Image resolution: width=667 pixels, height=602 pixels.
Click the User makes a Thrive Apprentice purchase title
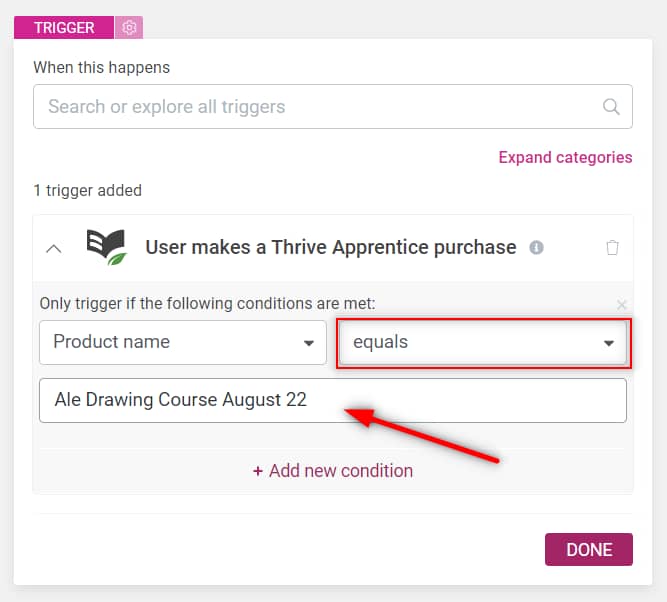[331, 247]
